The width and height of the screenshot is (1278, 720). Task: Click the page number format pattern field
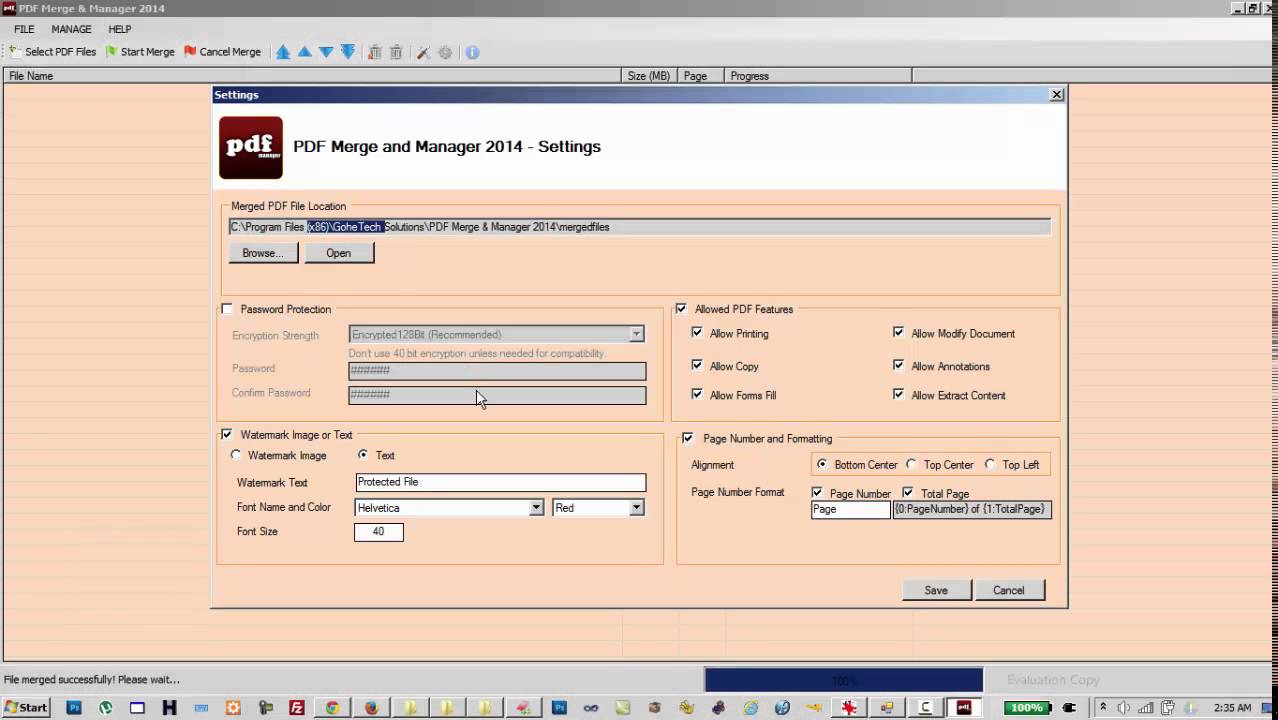tap(972, 509)
